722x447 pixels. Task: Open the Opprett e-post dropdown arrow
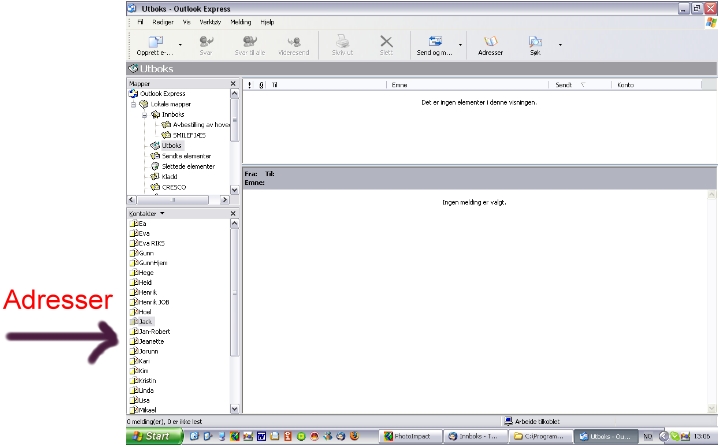tap(180, 45)
